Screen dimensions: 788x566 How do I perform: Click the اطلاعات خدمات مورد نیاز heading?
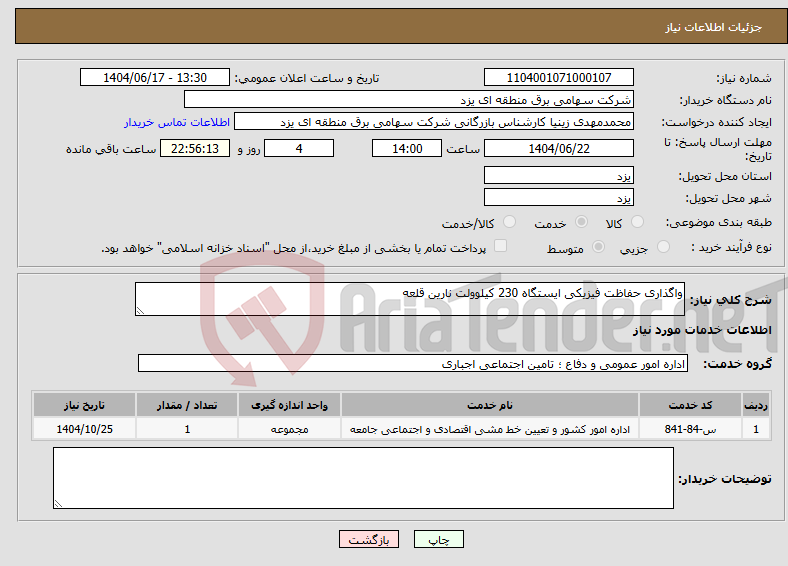pos(702,330)
